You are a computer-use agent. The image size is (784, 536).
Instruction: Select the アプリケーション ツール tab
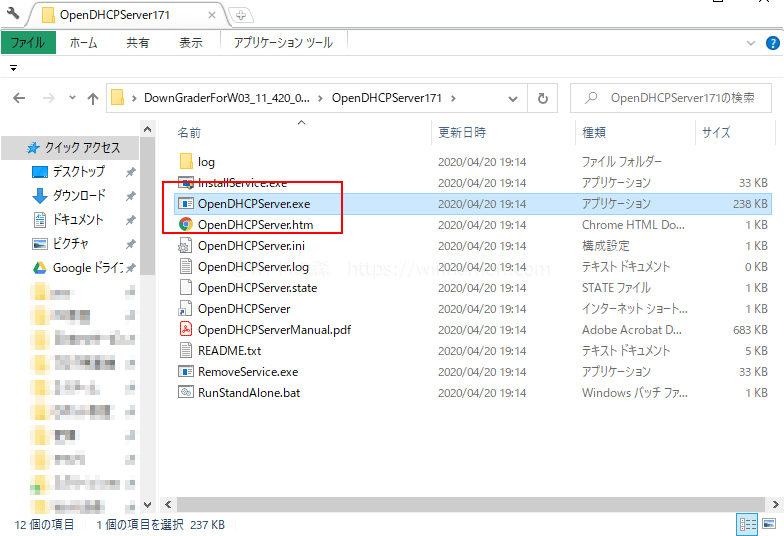pyautogui.click(x=283, y=42)
